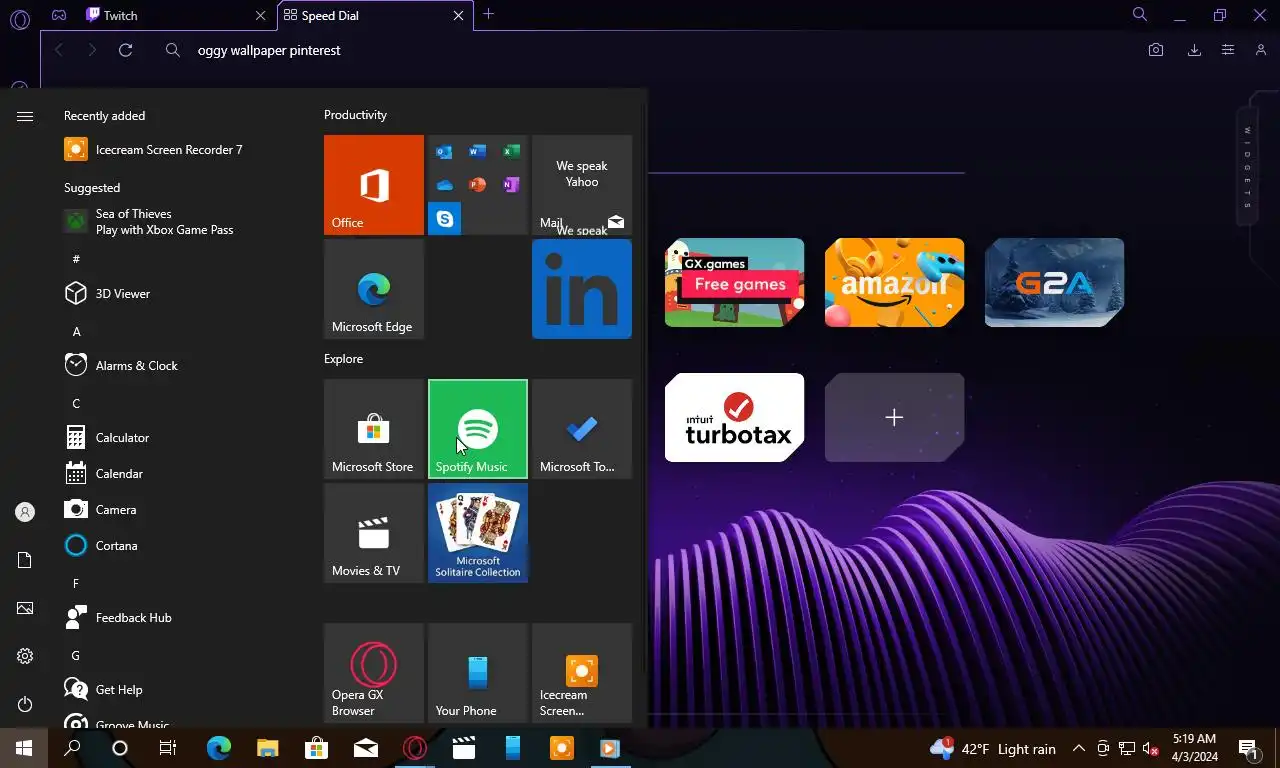The width and height of the screenshot is (1280, 768).
Task: Click the Power button in Start sidebar
Action: 25,704
